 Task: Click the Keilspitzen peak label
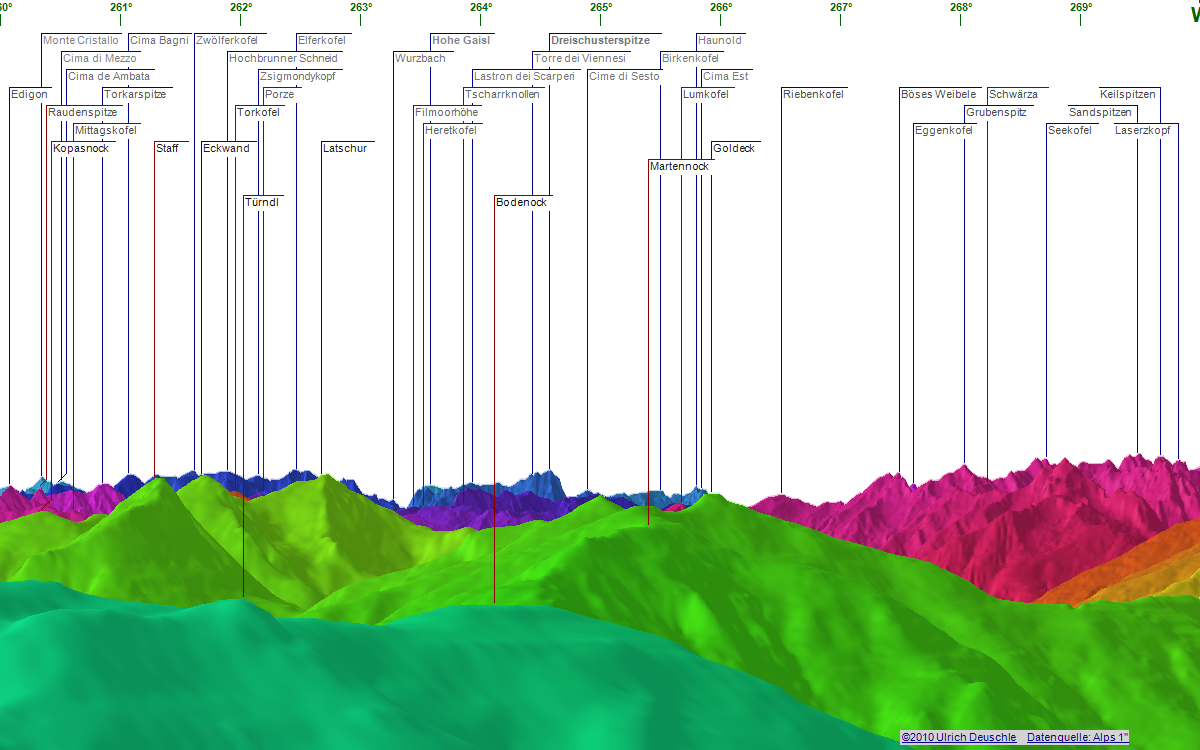point(1127,95)
